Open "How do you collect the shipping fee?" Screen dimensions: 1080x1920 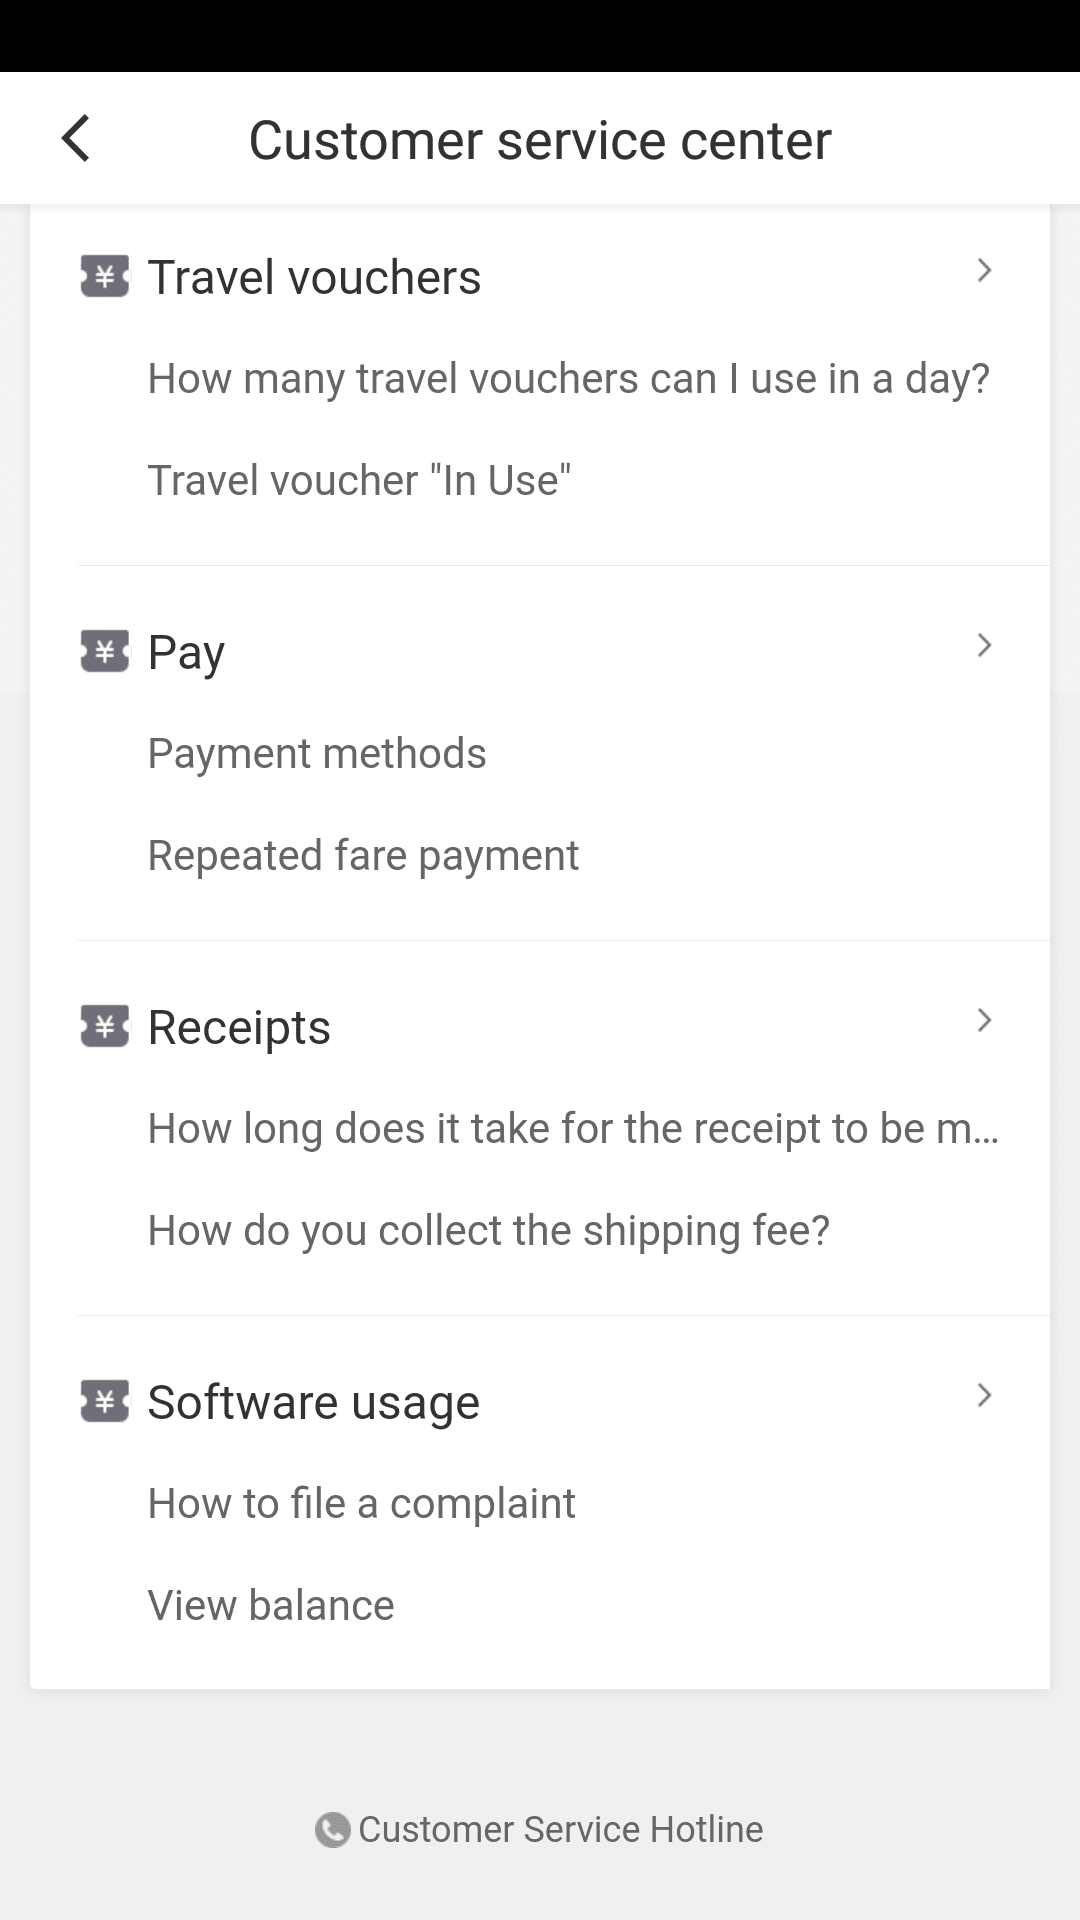[488, 1231]
